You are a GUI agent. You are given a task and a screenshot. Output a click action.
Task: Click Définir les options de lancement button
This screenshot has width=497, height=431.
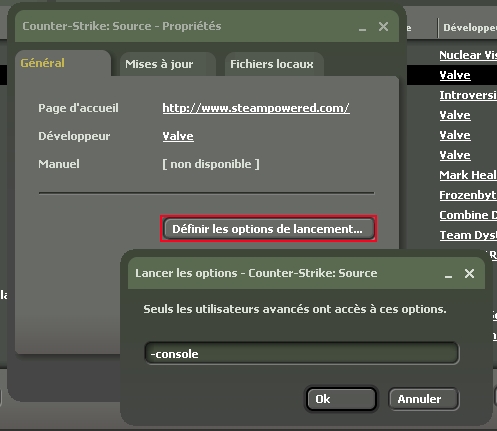pos(269,229)
